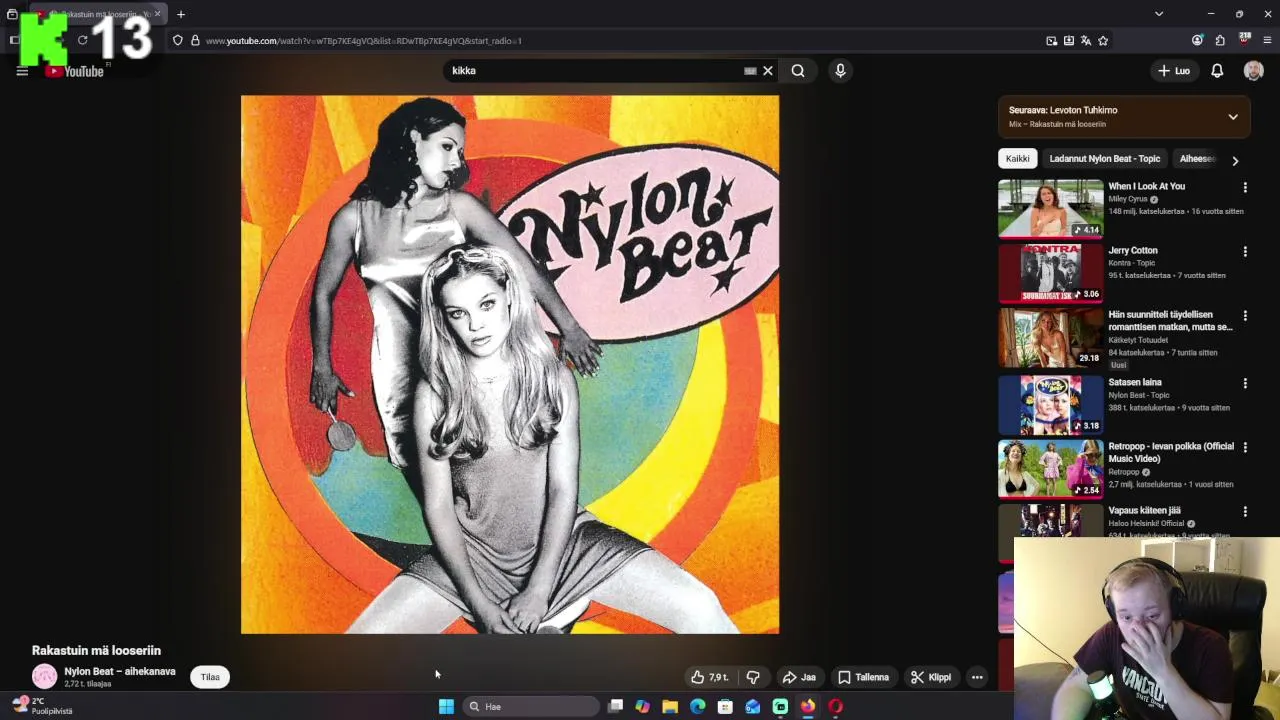Viewport: 1280px width, 720px height.
Task: Start voice search with the microphone icon
Action: click(840, 70)
